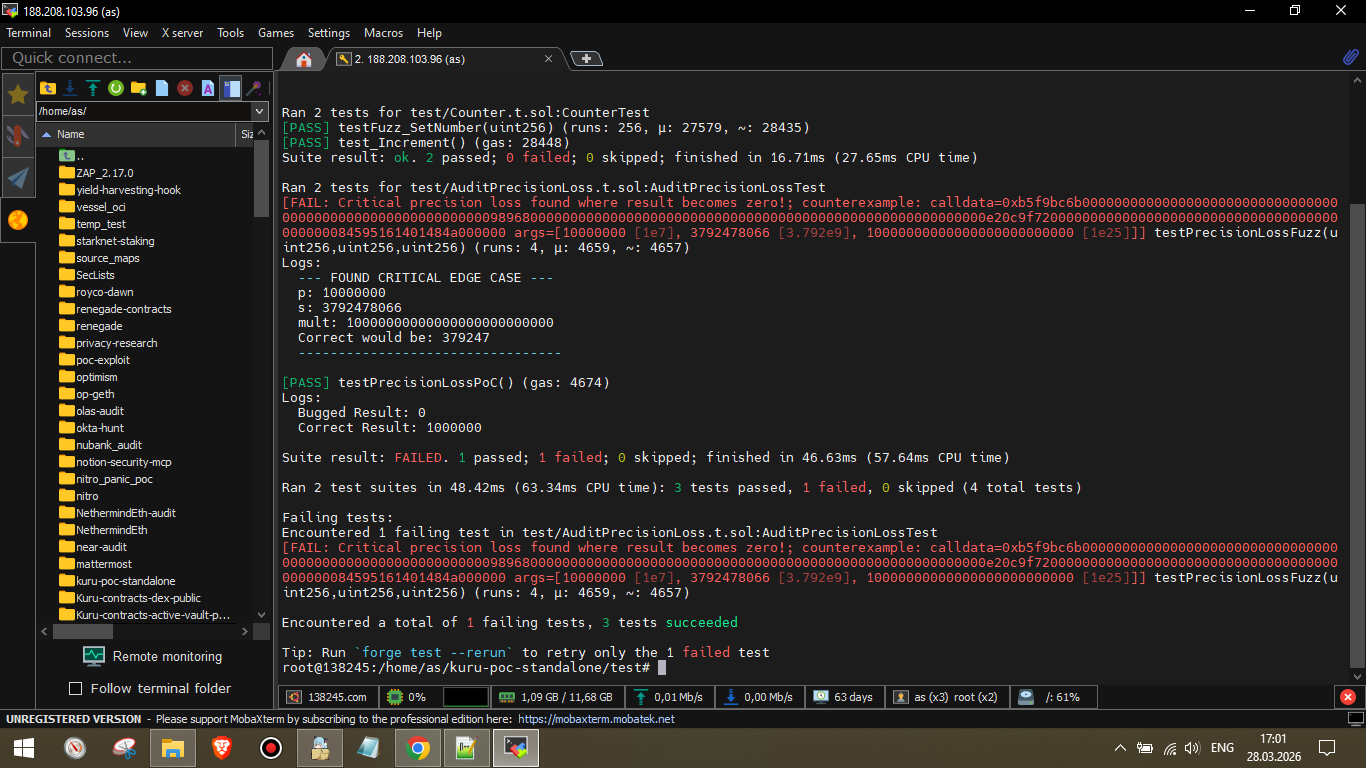Open the Brave browser taskbar icon
The image size is (1366, 768).
coord(222,747)
